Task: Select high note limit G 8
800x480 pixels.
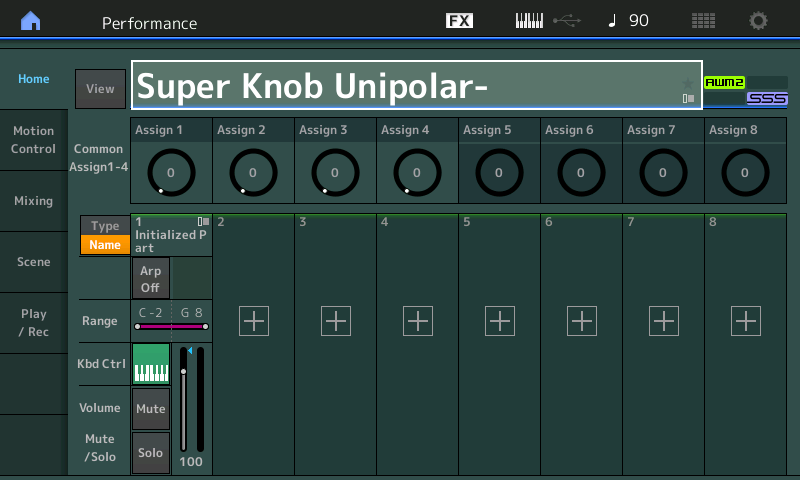Action: [191, 313]
